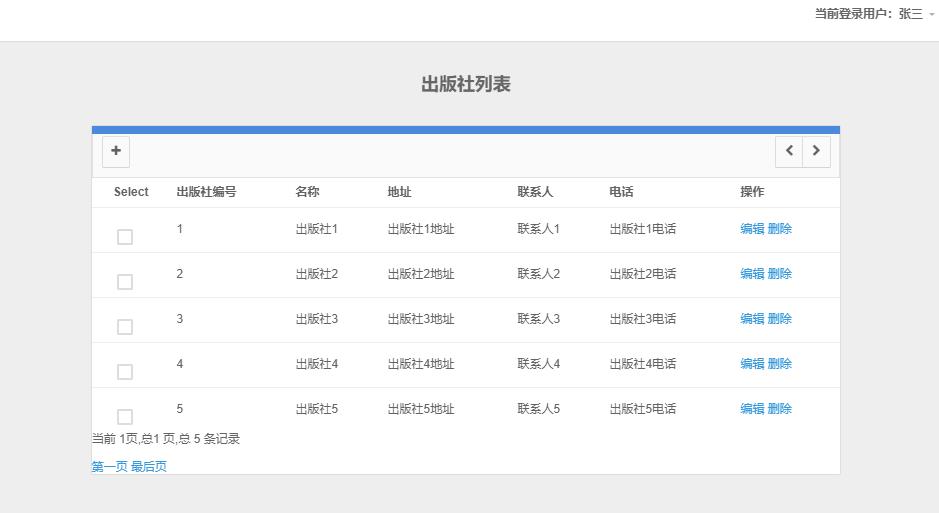Edit 出版社3 via 编辑 link
The height and width of the screenshot is (513, 939).
click(x=752, y=319)
